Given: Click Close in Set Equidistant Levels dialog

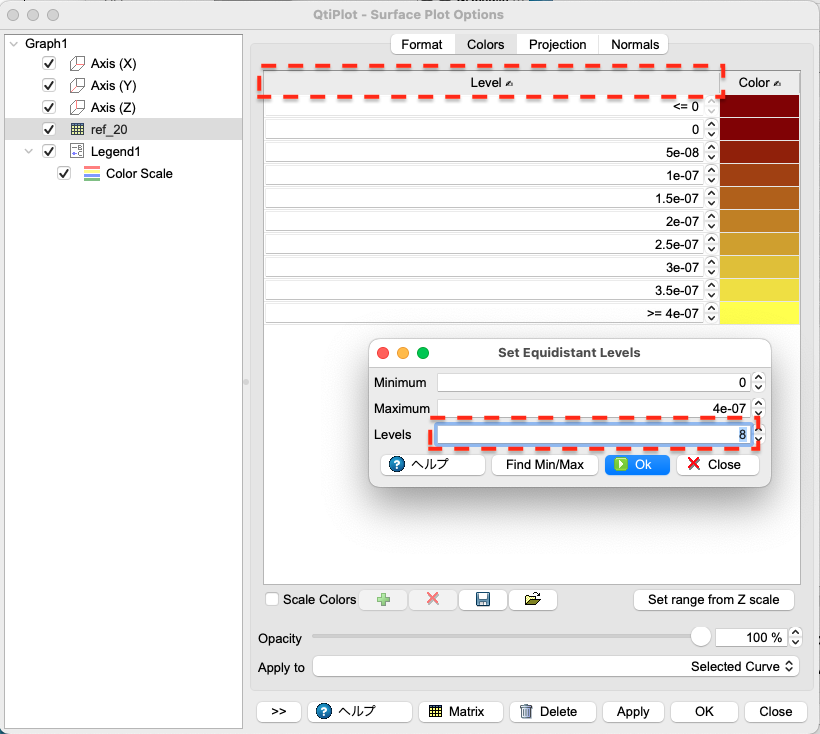Looking at the screenshot, I should click(718, 465).
